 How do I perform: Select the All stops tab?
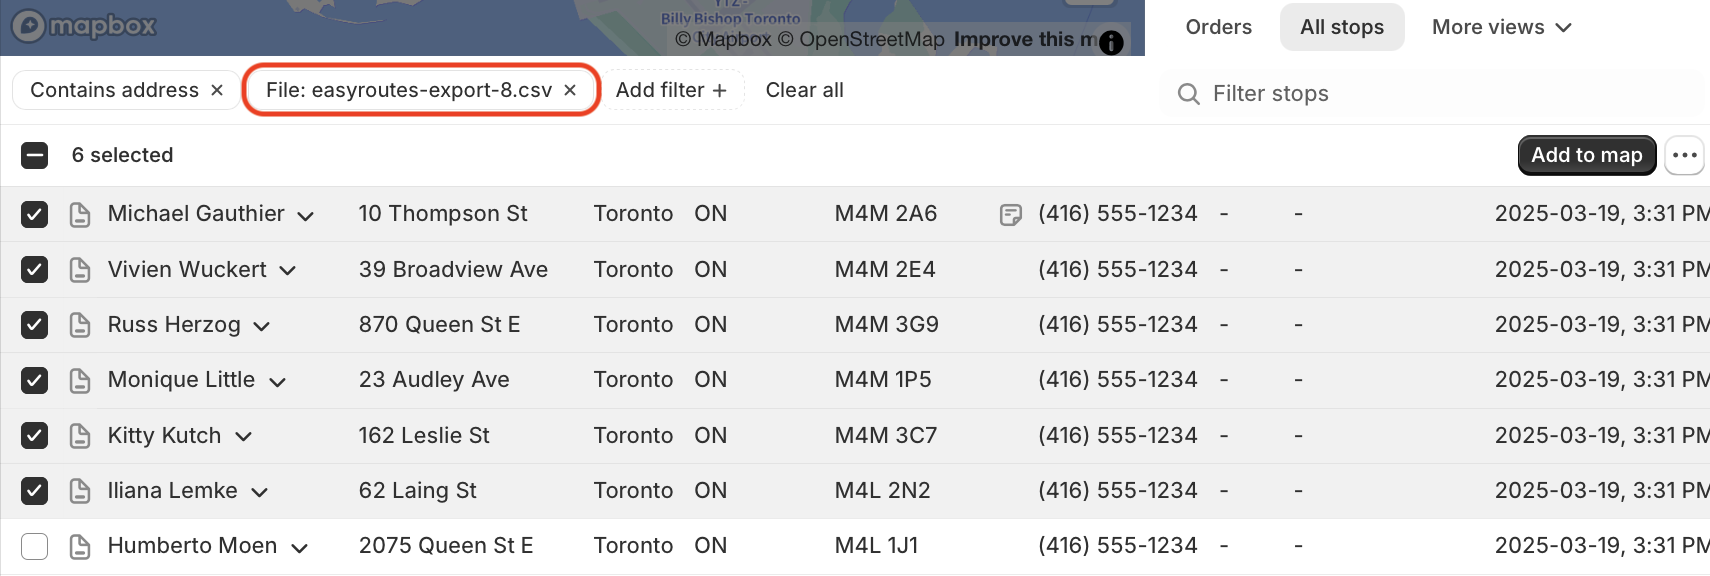click(x=1342, y=27)
